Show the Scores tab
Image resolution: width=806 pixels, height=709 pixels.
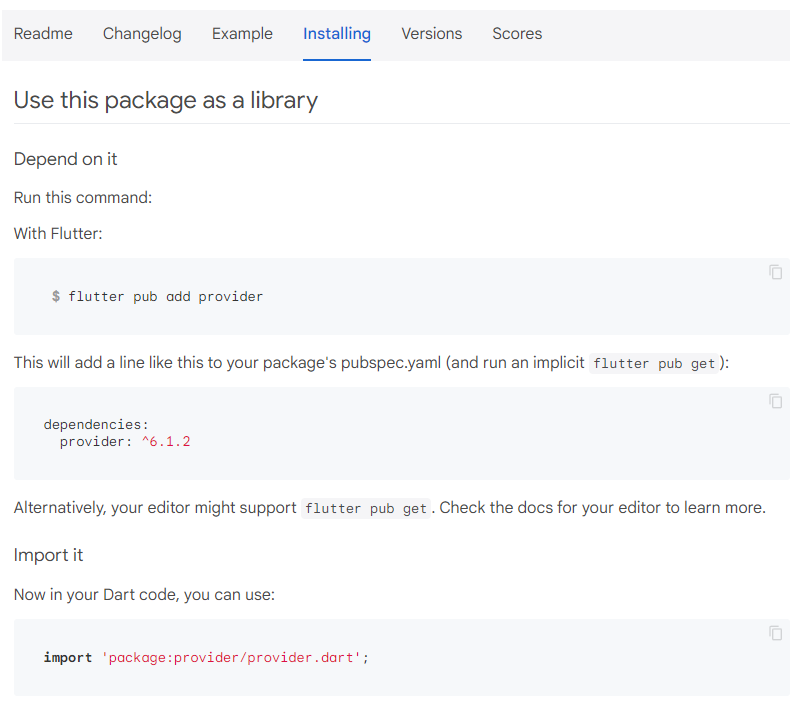tap(517, 34)
